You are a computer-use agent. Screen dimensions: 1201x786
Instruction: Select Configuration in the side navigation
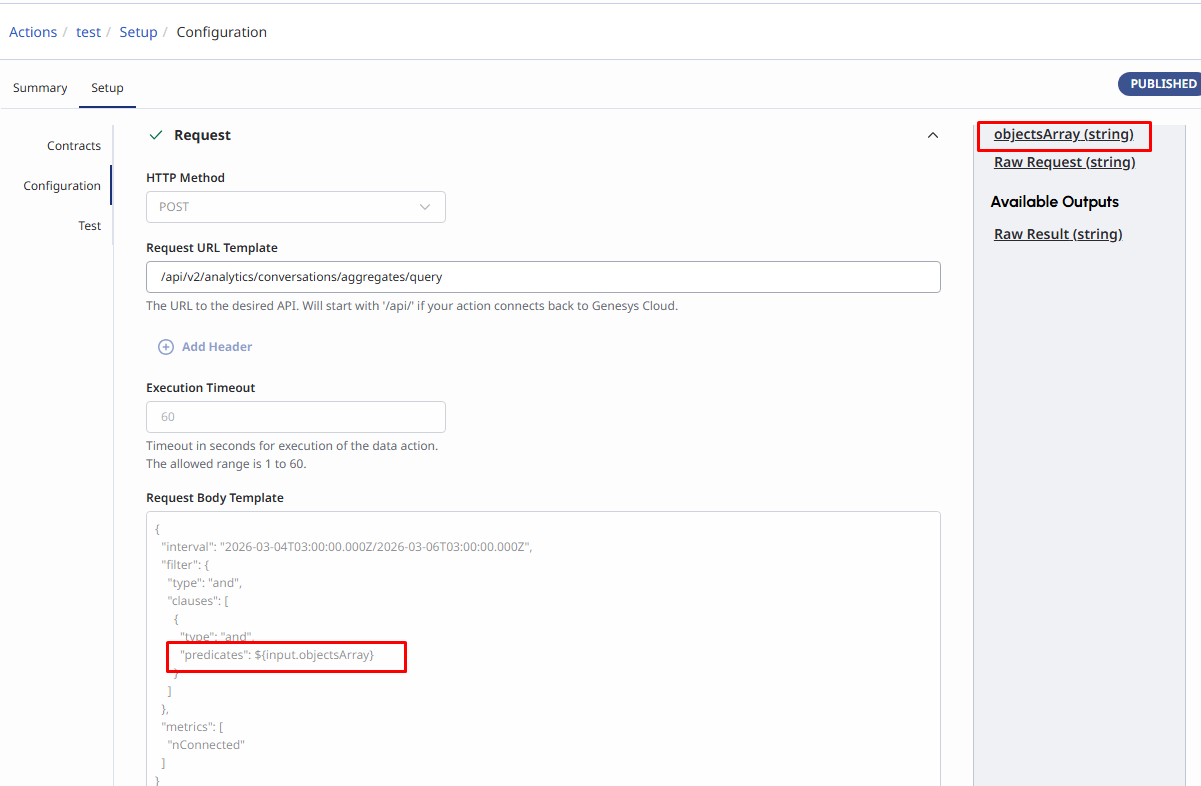[x=62, y=186]
